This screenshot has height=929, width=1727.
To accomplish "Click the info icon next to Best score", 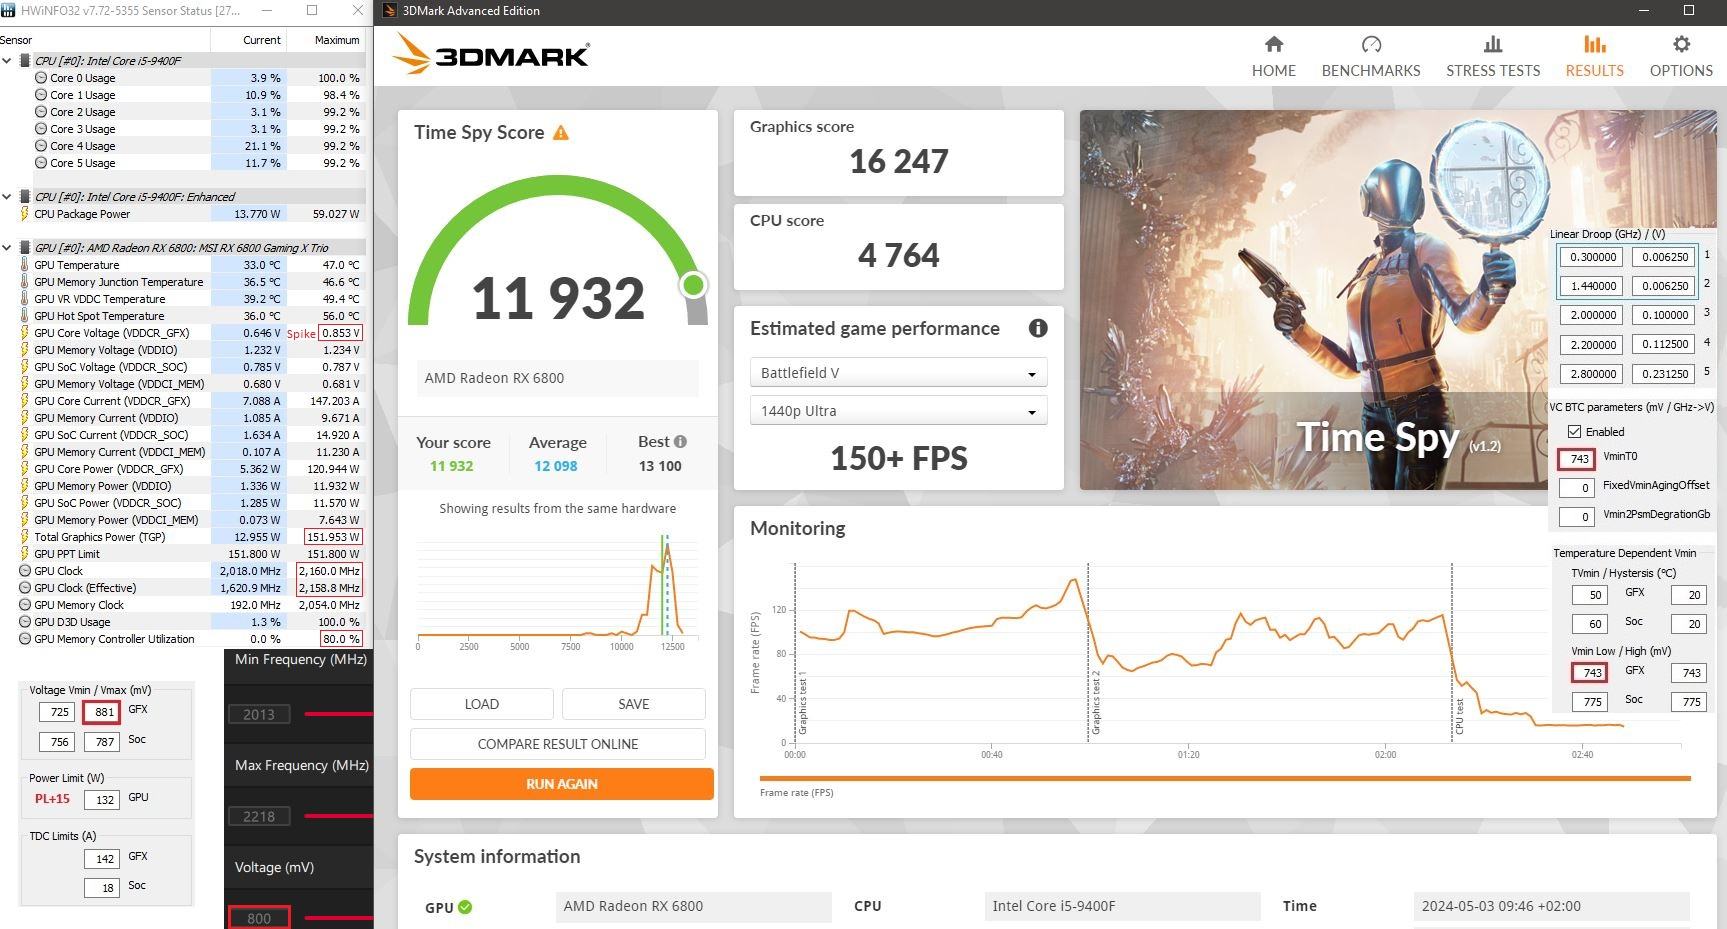I will (x=680, y=441).
